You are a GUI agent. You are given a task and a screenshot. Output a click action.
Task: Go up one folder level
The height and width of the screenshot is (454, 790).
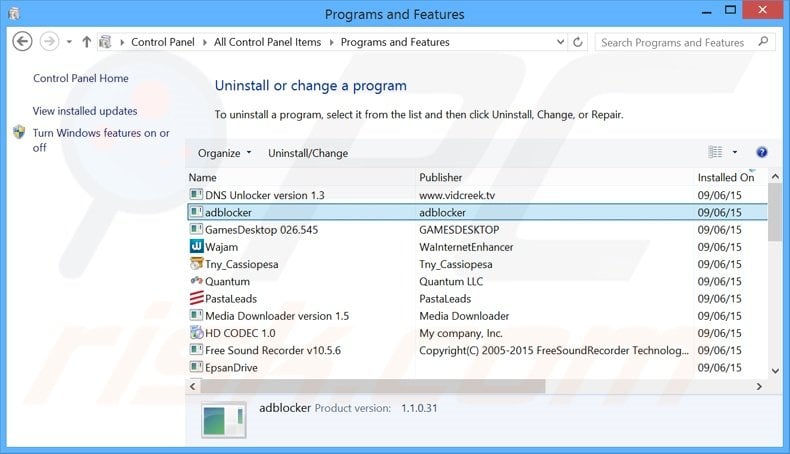pyautogui.click(x=87, y=42)
